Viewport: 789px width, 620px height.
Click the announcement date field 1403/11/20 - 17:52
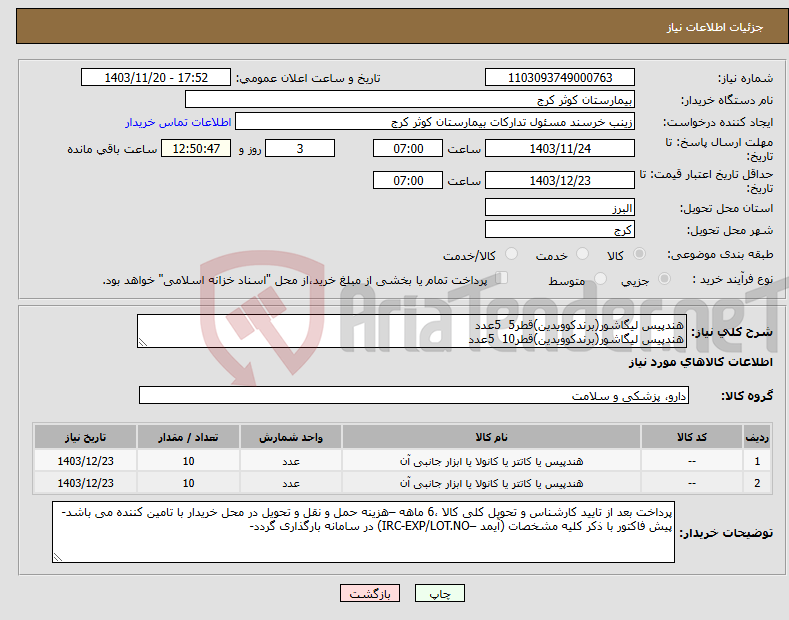tap(156, 78)
